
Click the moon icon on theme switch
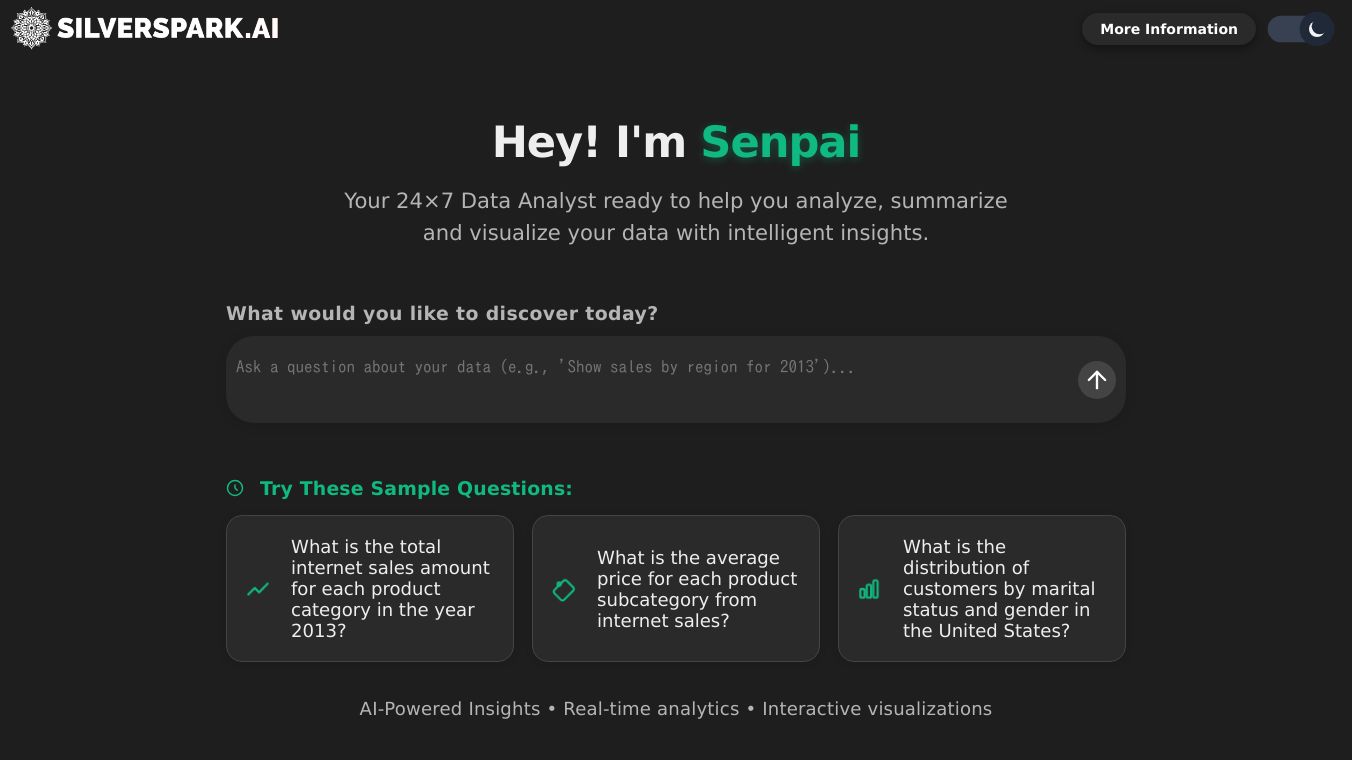1316,29
